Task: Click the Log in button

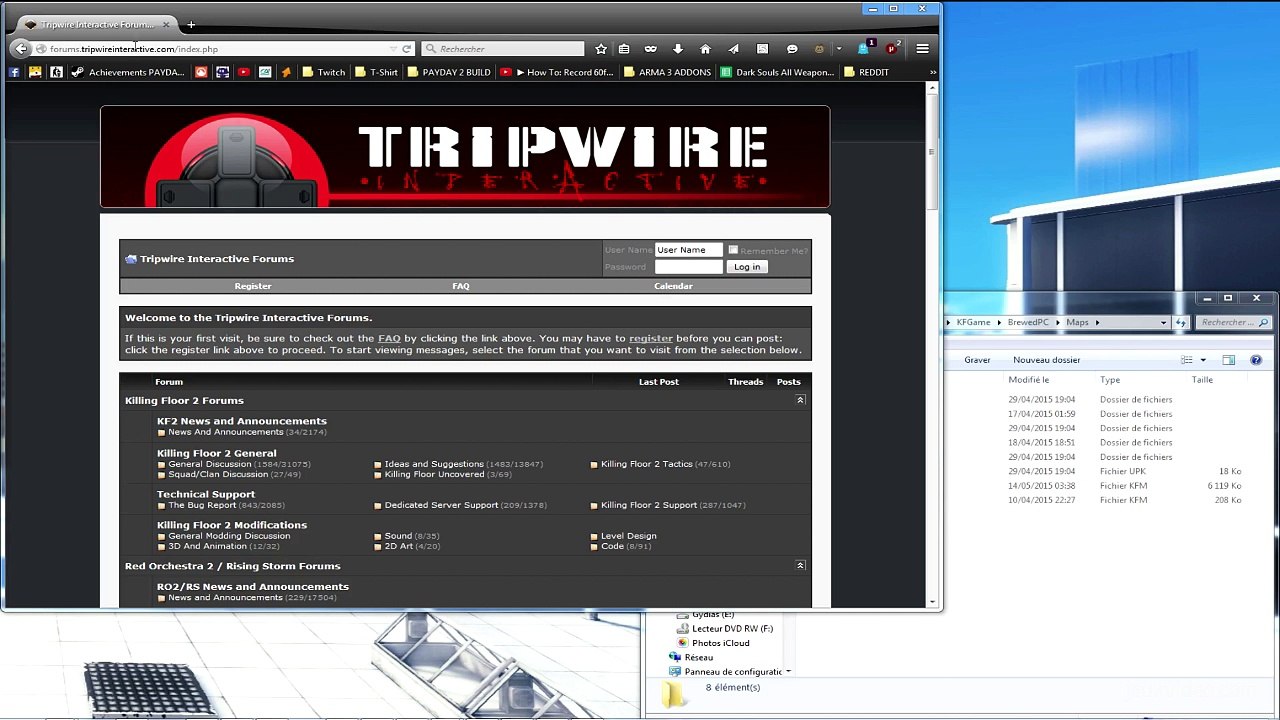Action: pyautogui.click(x=747, y=267)
